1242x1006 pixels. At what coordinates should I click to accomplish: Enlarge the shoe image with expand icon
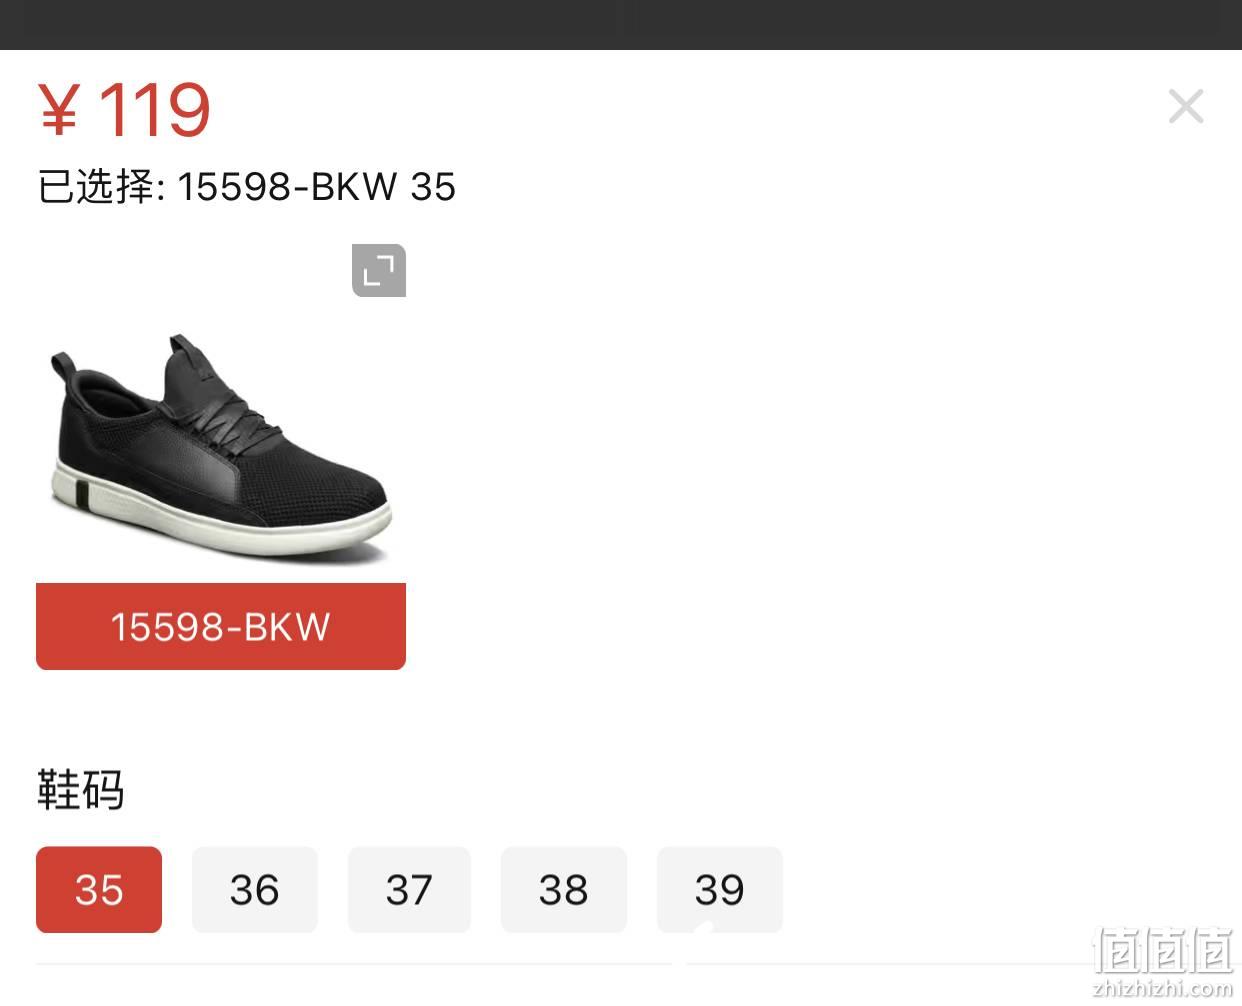coord(379,270)
